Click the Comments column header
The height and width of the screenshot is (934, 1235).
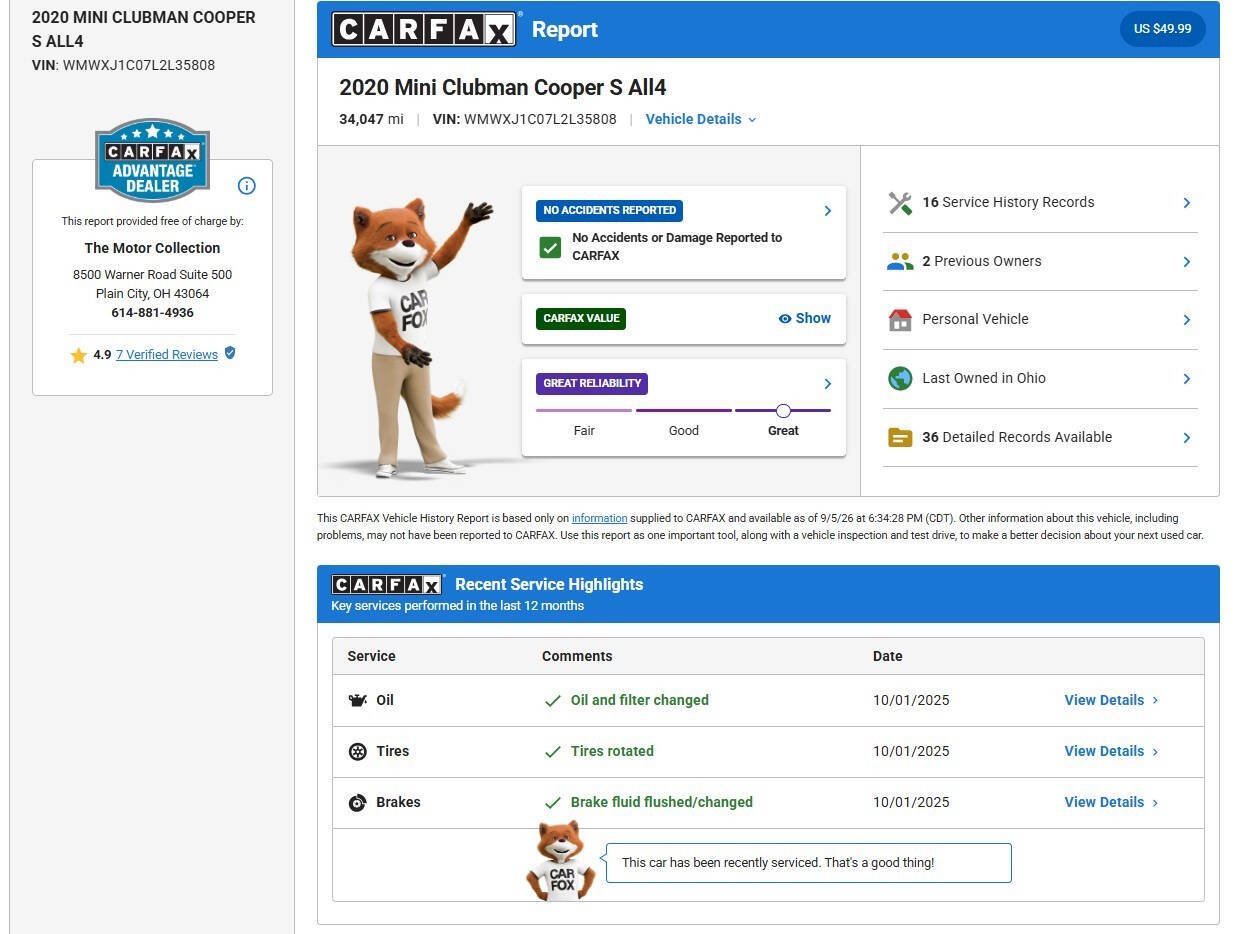point(577,656)
